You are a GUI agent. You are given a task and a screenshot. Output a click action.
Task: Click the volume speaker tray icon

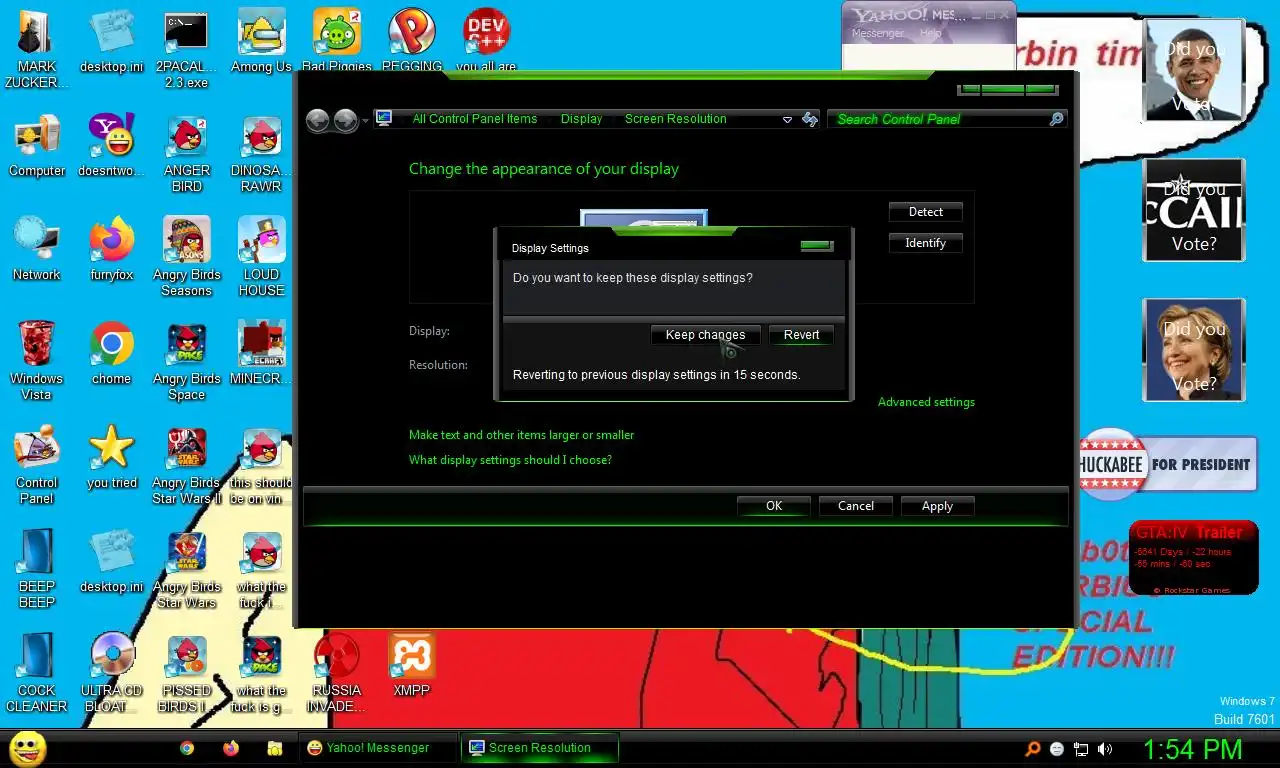[1104, 748]
